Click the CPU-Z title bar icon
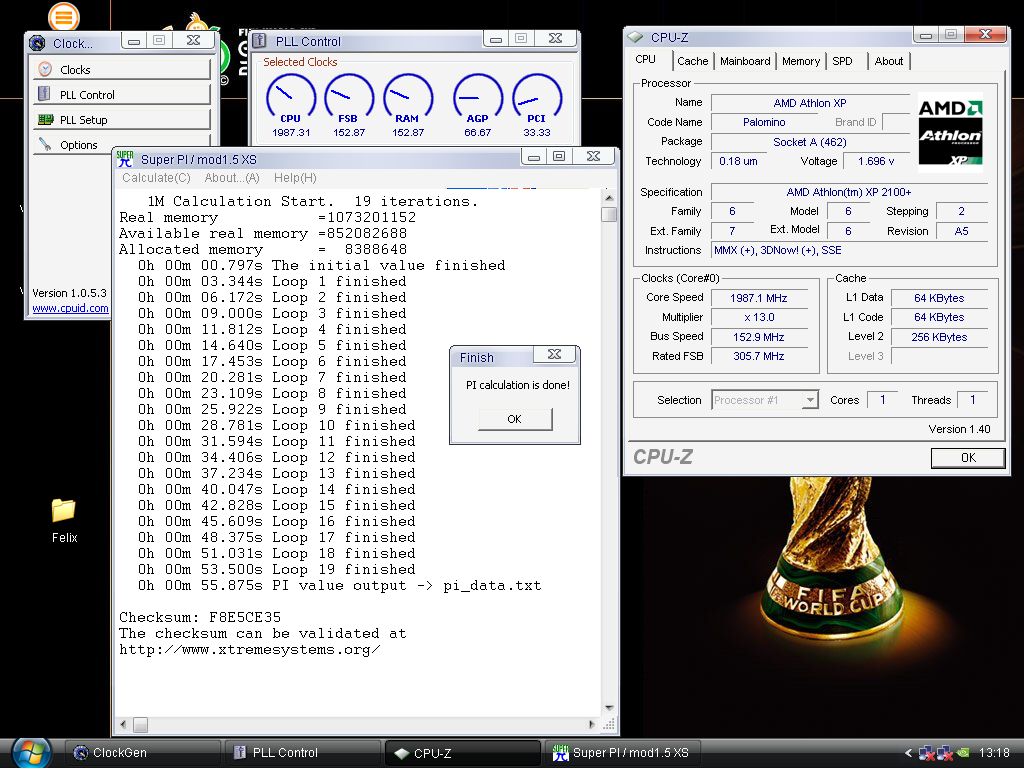The image size is (1024, 768). tap(635, 38)
